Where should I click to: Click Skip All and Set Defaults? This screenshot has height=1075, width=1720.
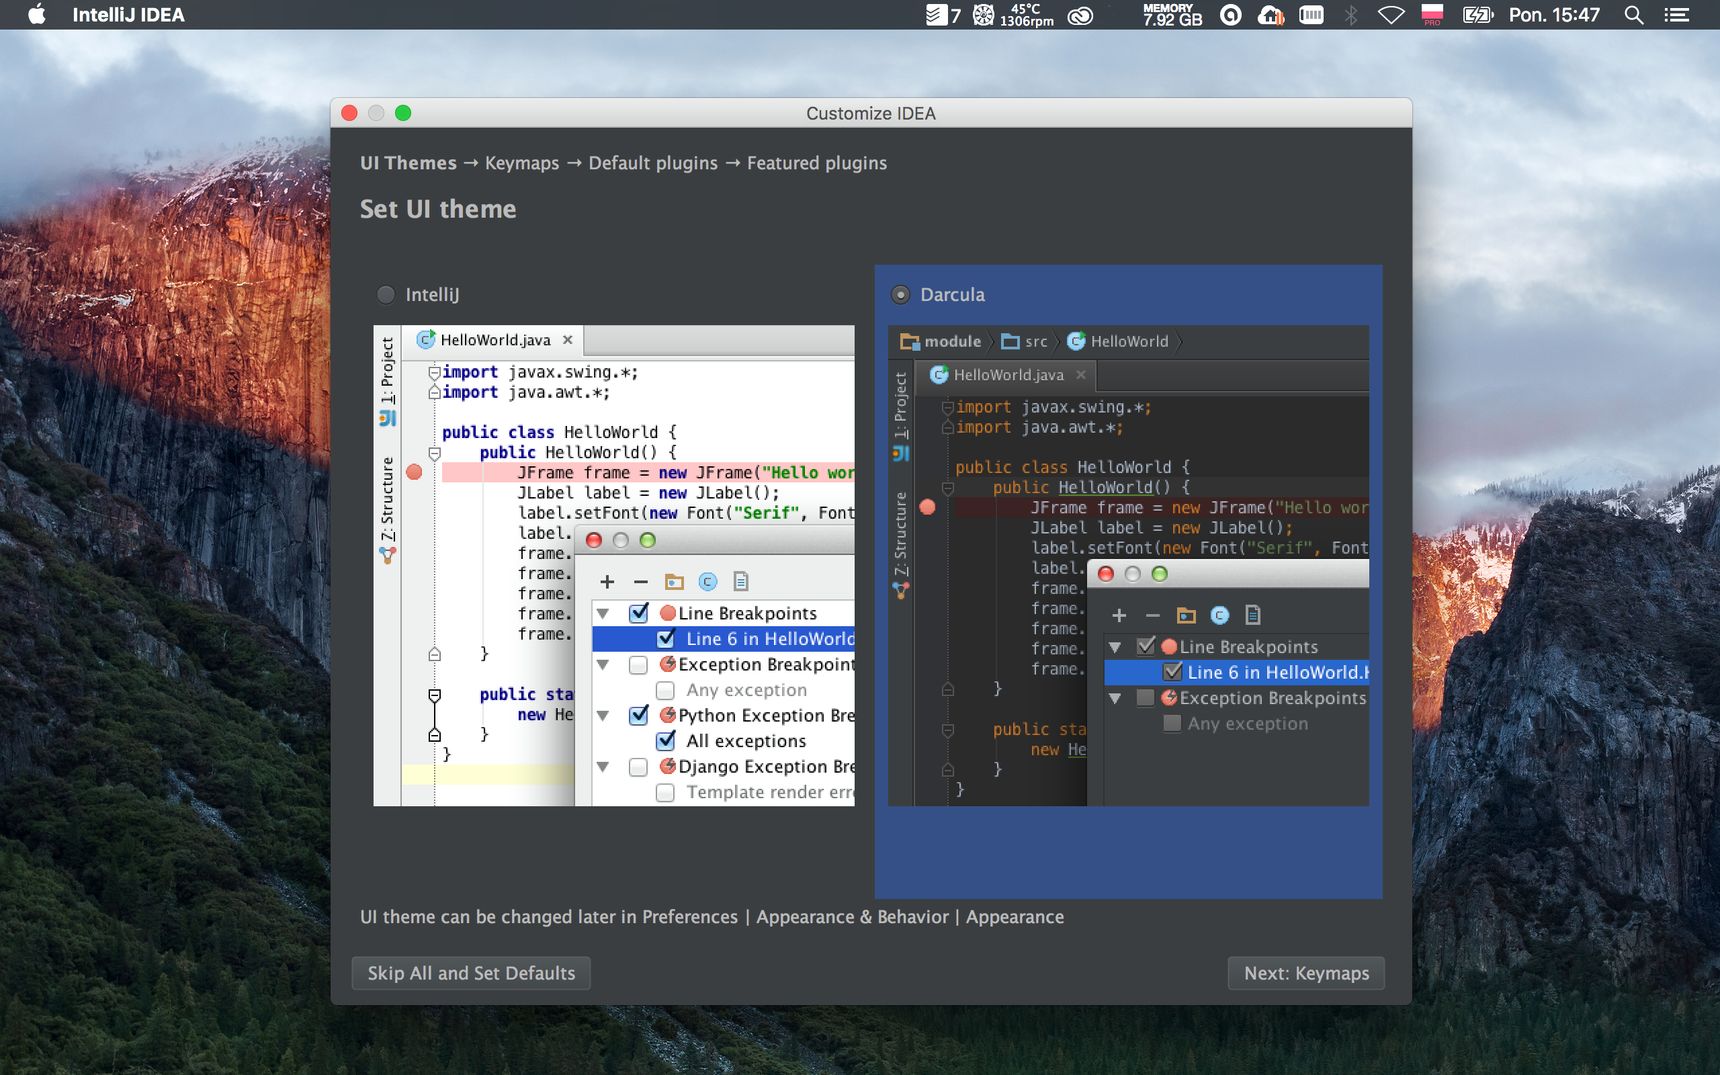471,973
